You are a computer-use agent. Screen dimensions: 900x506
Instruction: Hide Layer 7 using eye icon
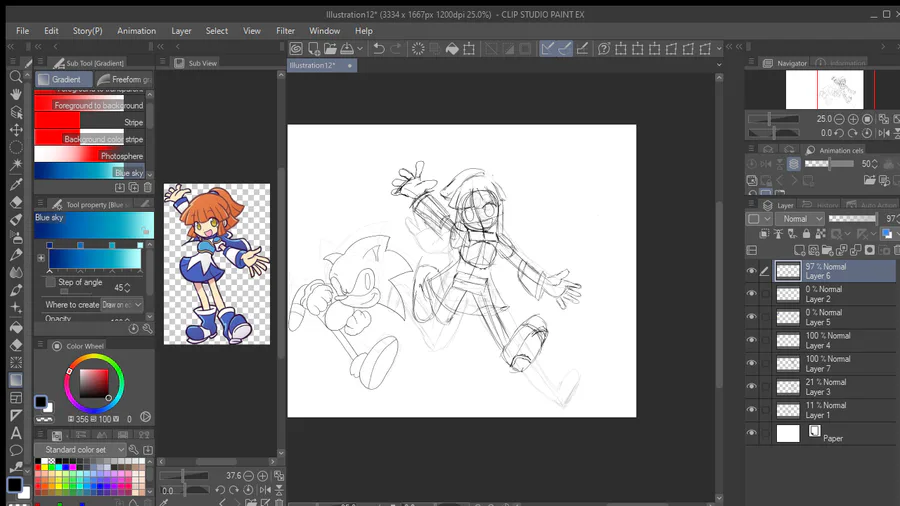pyautogui.click(x=751, y=363)
